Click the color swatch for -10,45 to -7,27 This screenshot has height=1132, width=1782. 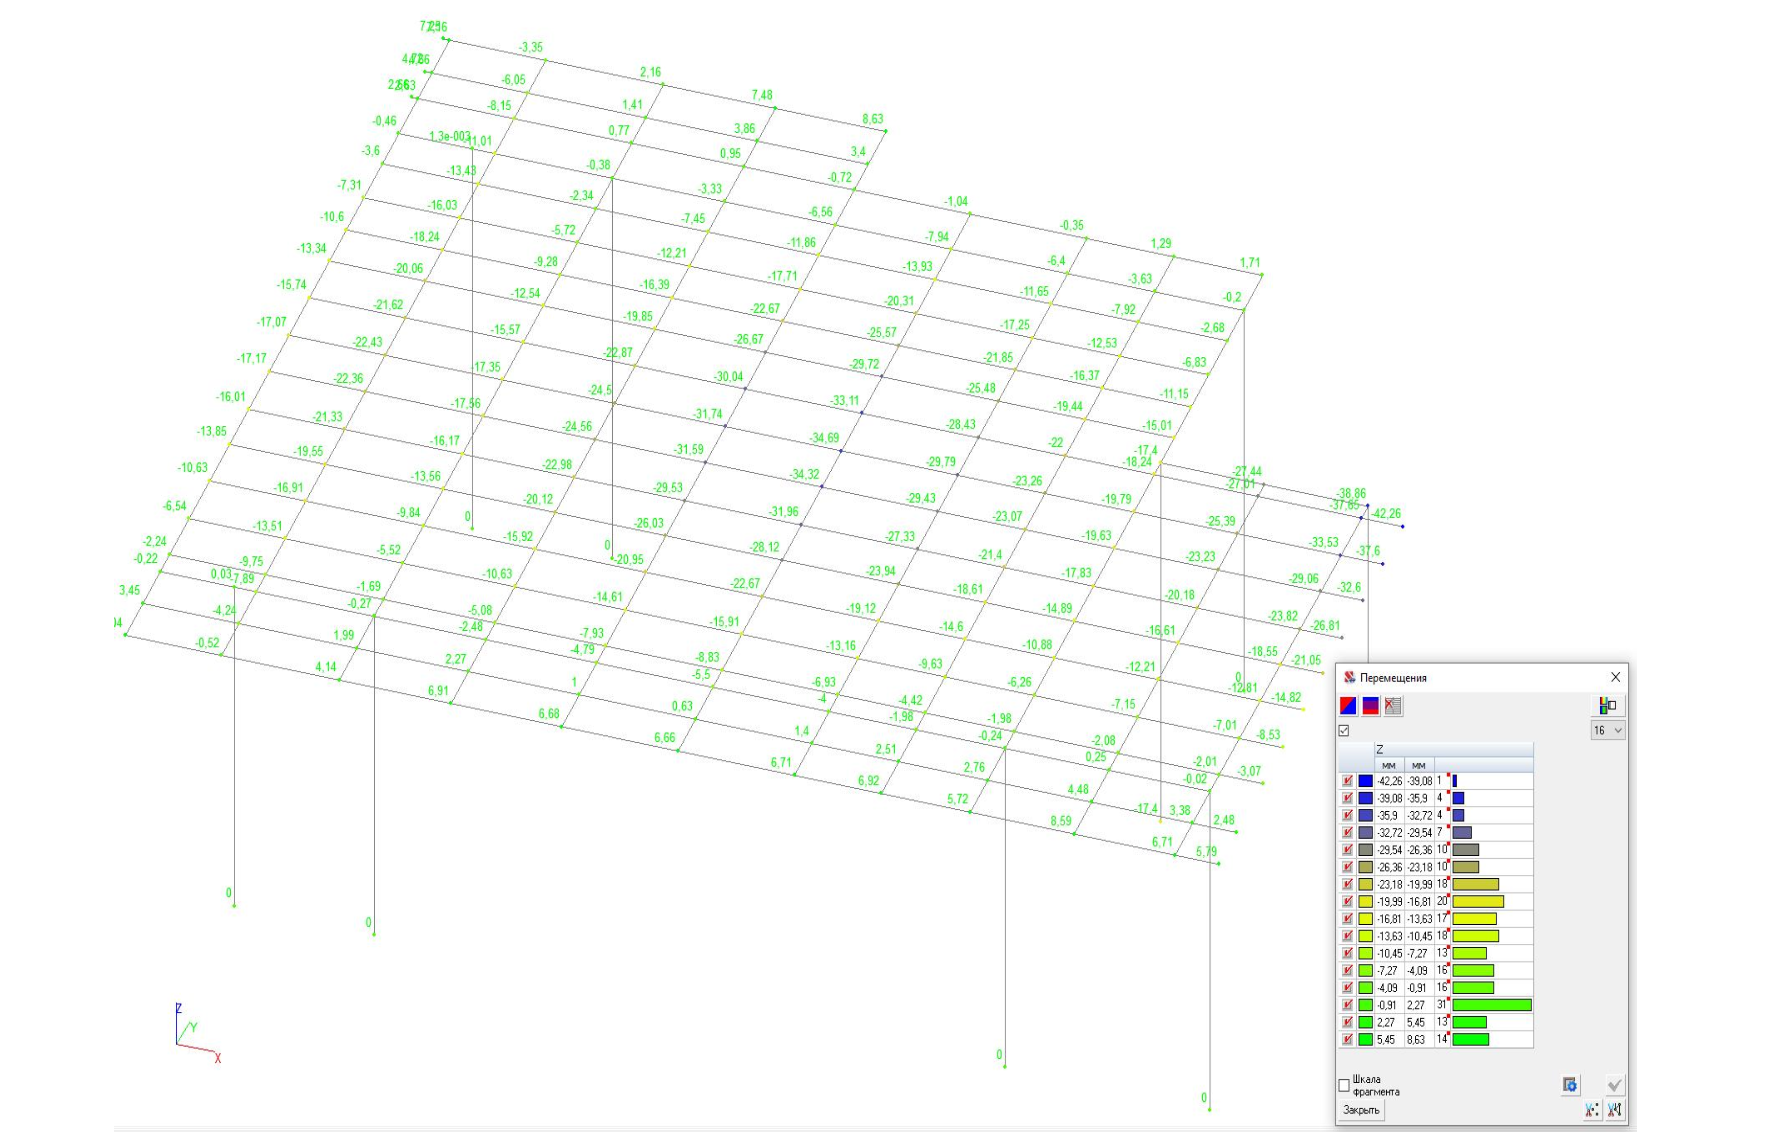tap(1365, 954)
